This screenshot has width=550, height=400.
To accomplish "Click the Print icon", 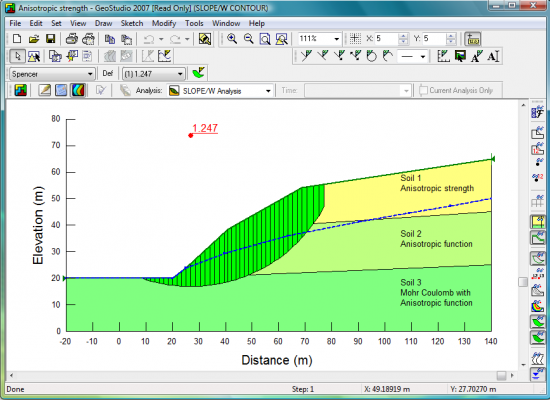I will (x=72, y=39).
